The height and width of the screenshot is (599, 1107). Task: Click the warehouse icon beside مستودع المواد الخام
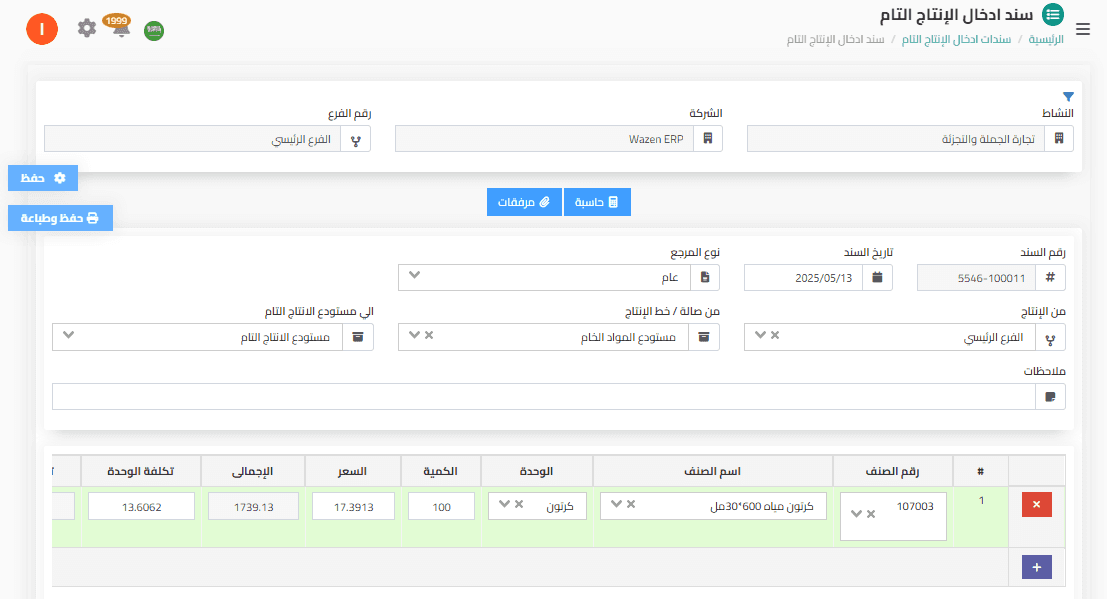(x=704, y=337)
